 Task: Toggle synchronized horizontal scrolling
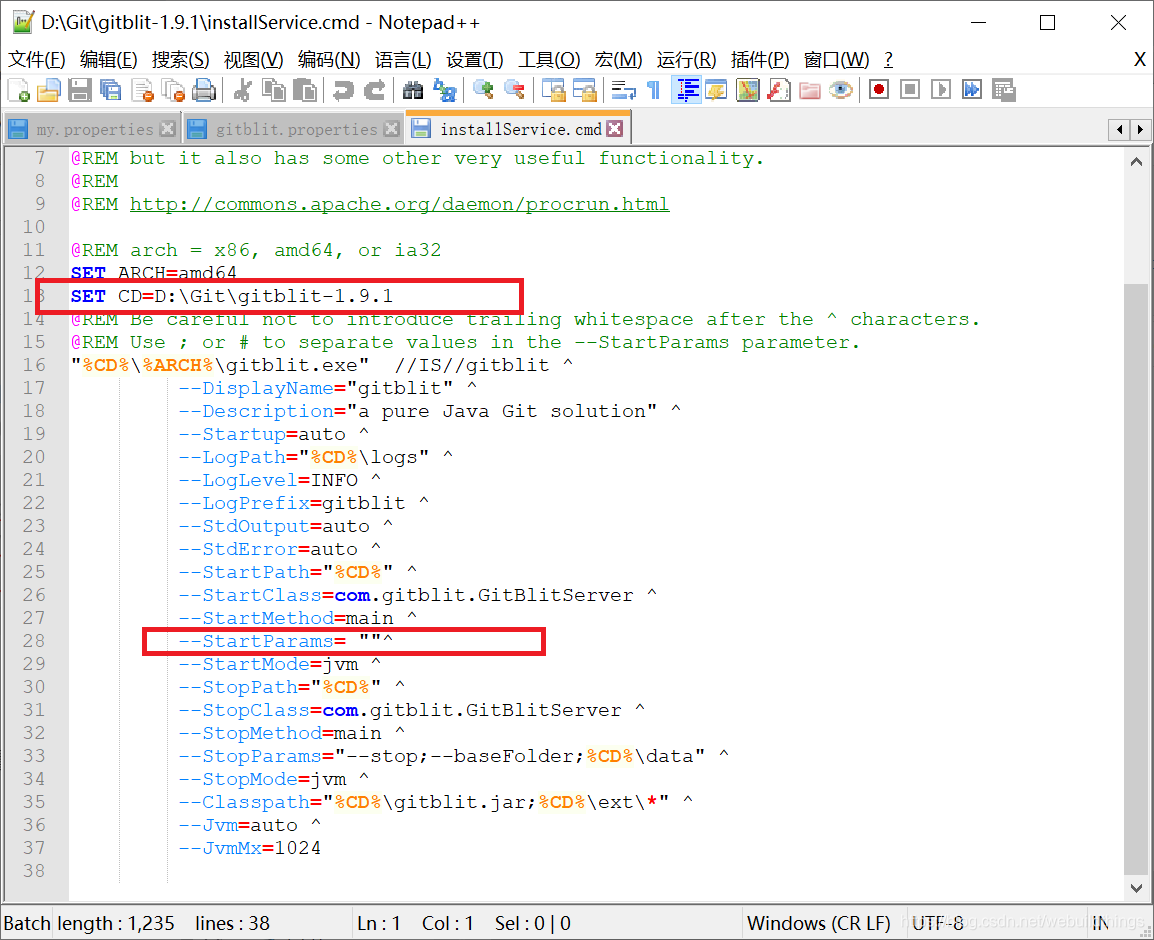click(x=585, y=90)
